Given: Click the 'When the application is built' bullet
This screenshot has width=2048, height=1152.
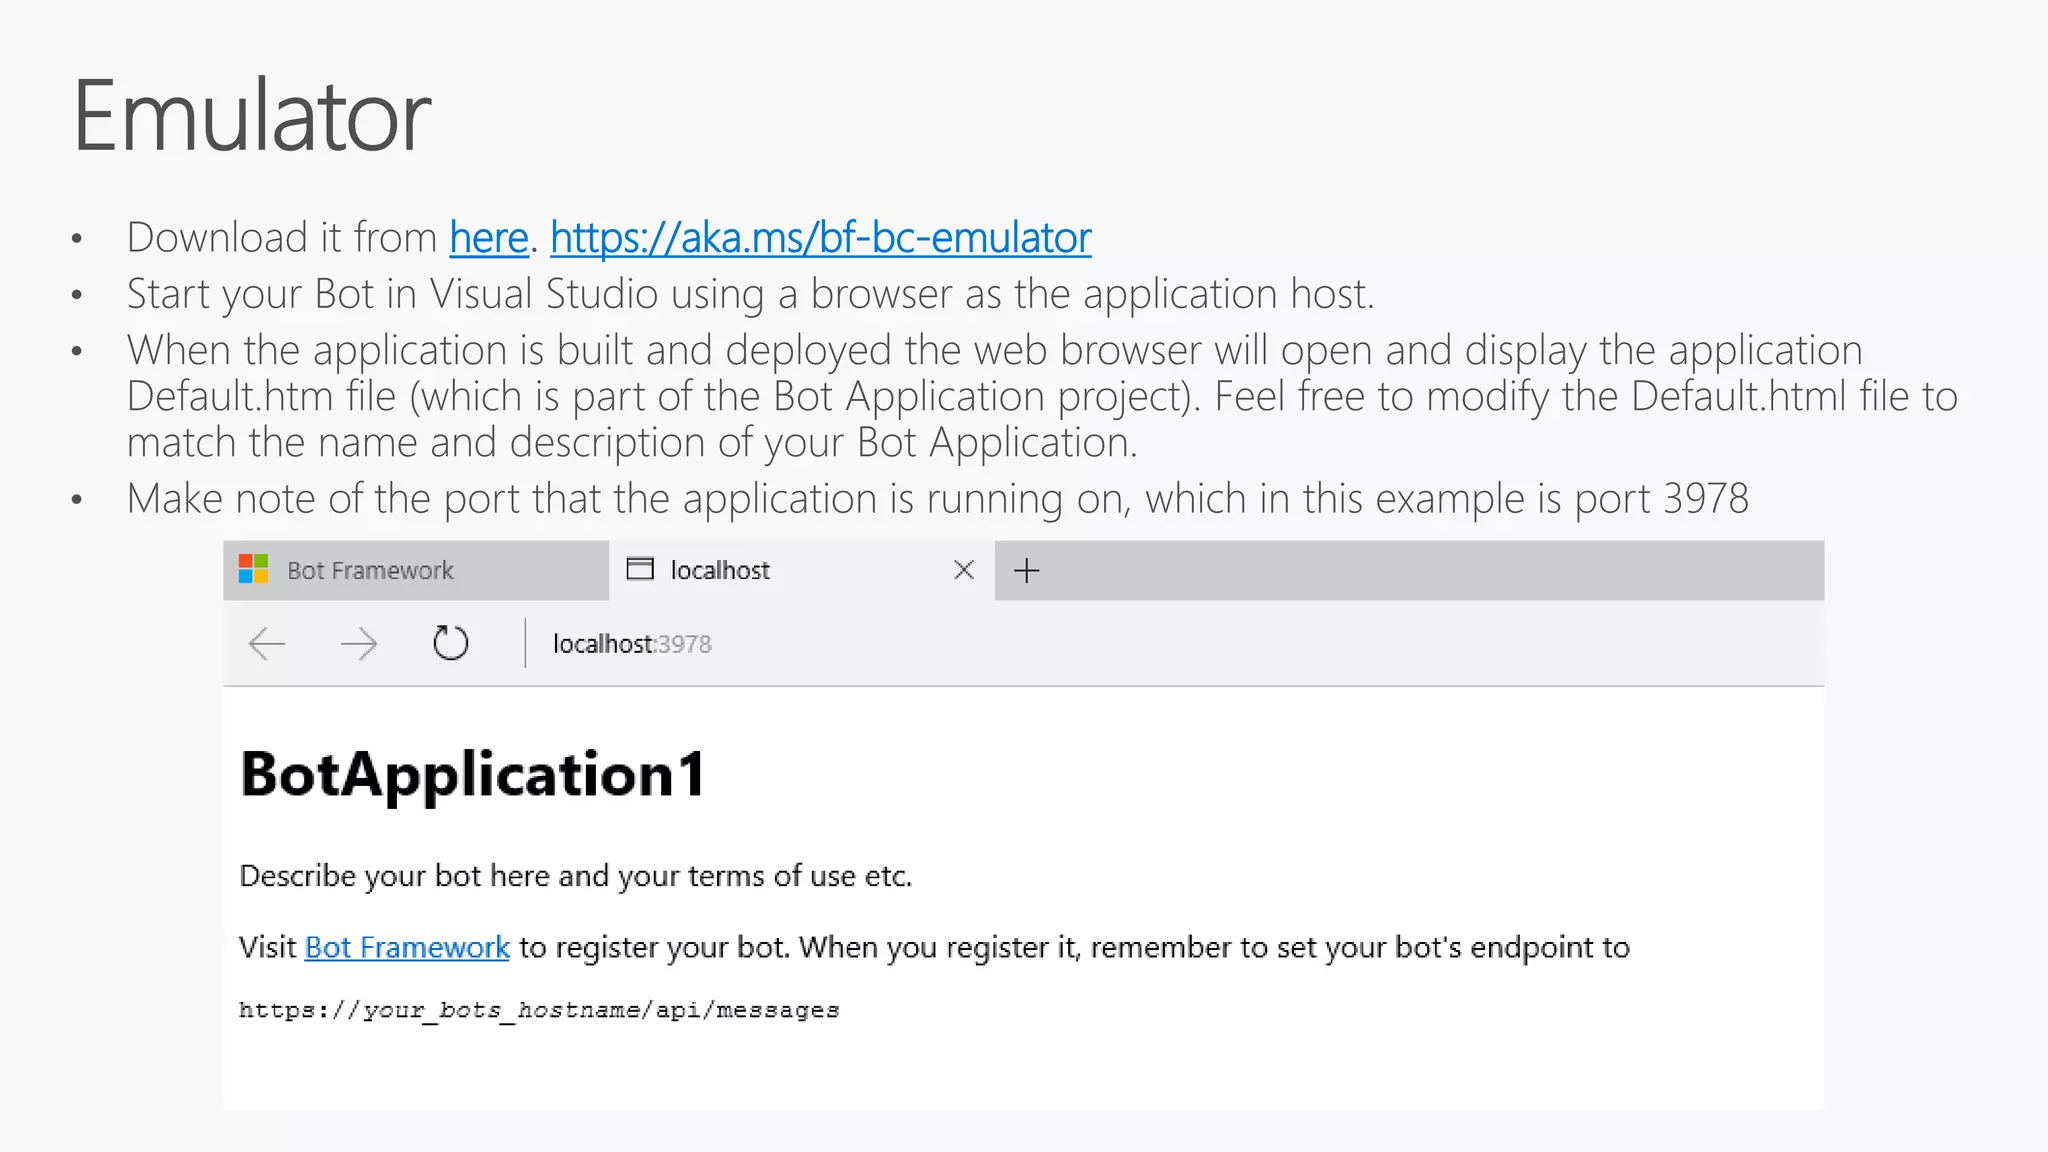Looking at the screenshot, I should pos(1042,396).
